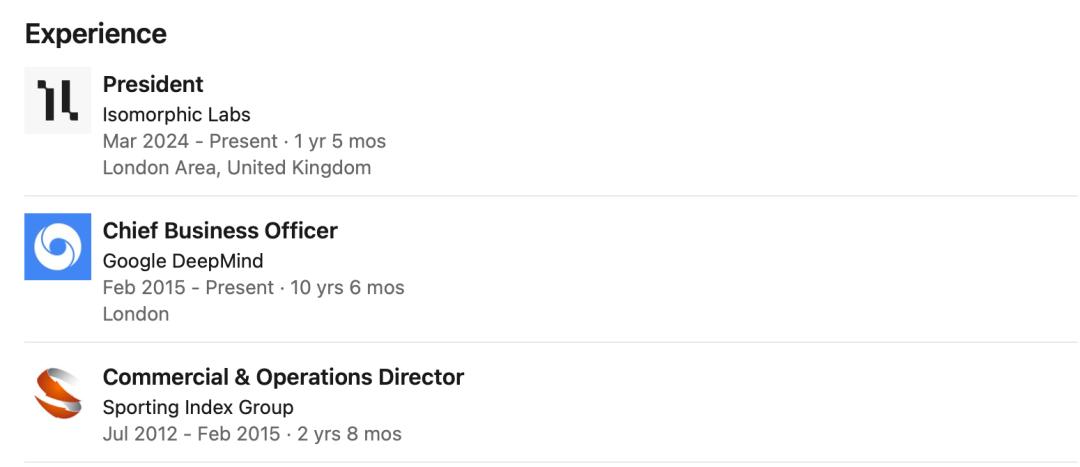Image resolution: width=1080 pixels, height=467 pixels.
Task: Click the Feb 2015 - Present date range
Action: [188, 287]
